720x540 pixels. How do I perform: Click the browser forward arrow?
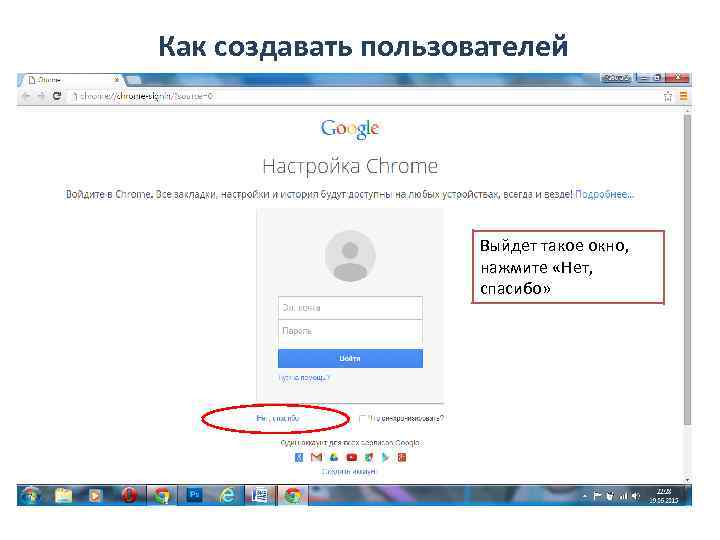41,96
